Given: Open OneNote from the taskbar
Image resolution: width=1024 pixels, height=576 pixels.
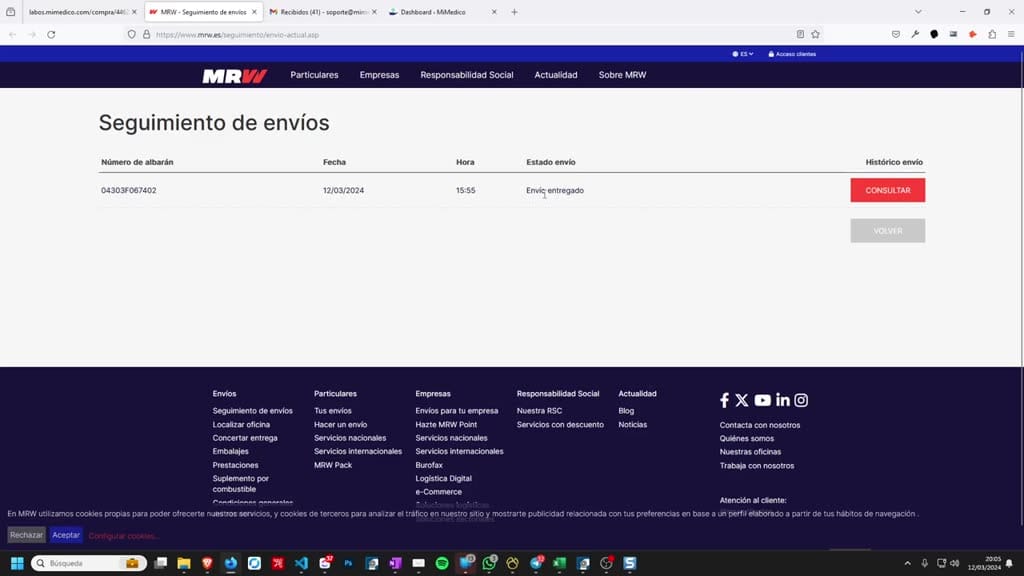Looking at the screenshot, I should [x=395, y=563].
